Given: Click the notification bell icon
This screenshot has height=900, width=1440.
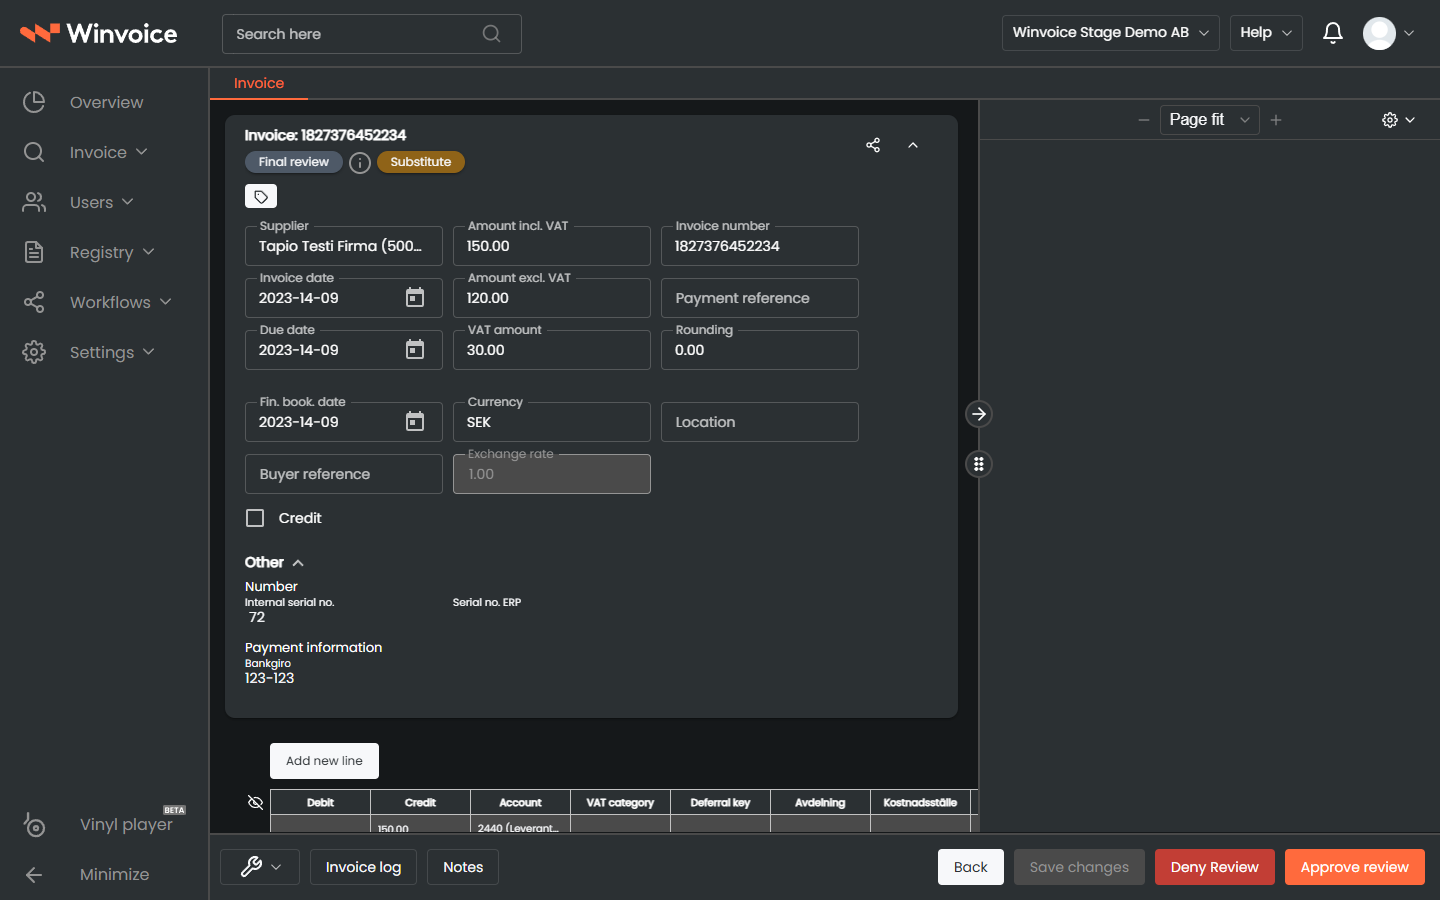Looking at the screenshot, I should coord(1333,33).
